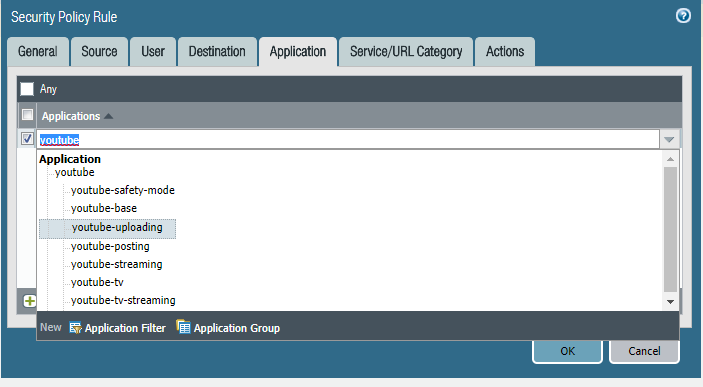This screenshot has height=387, width=703.
Task: Toggle the Any checkbox
Action: [x=27, y=89]
